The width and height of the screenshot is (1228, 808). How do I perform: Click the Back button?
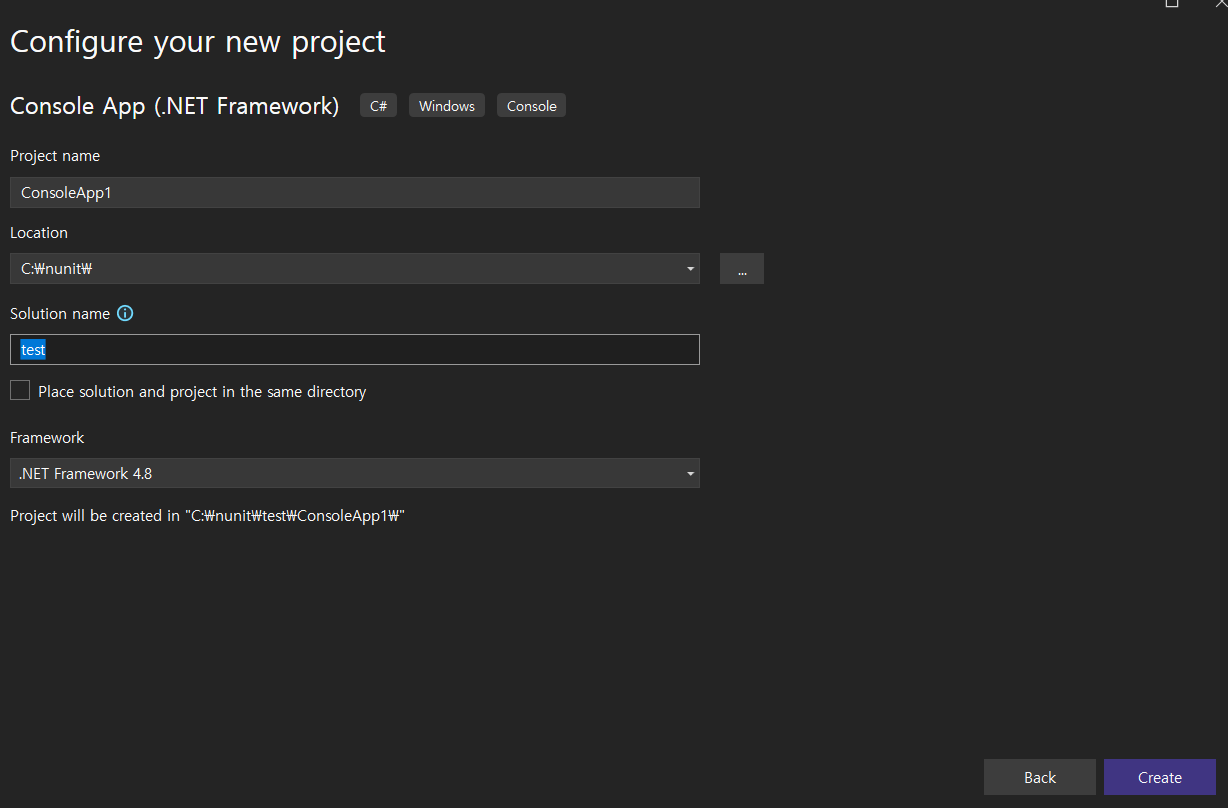(1039, 777)
